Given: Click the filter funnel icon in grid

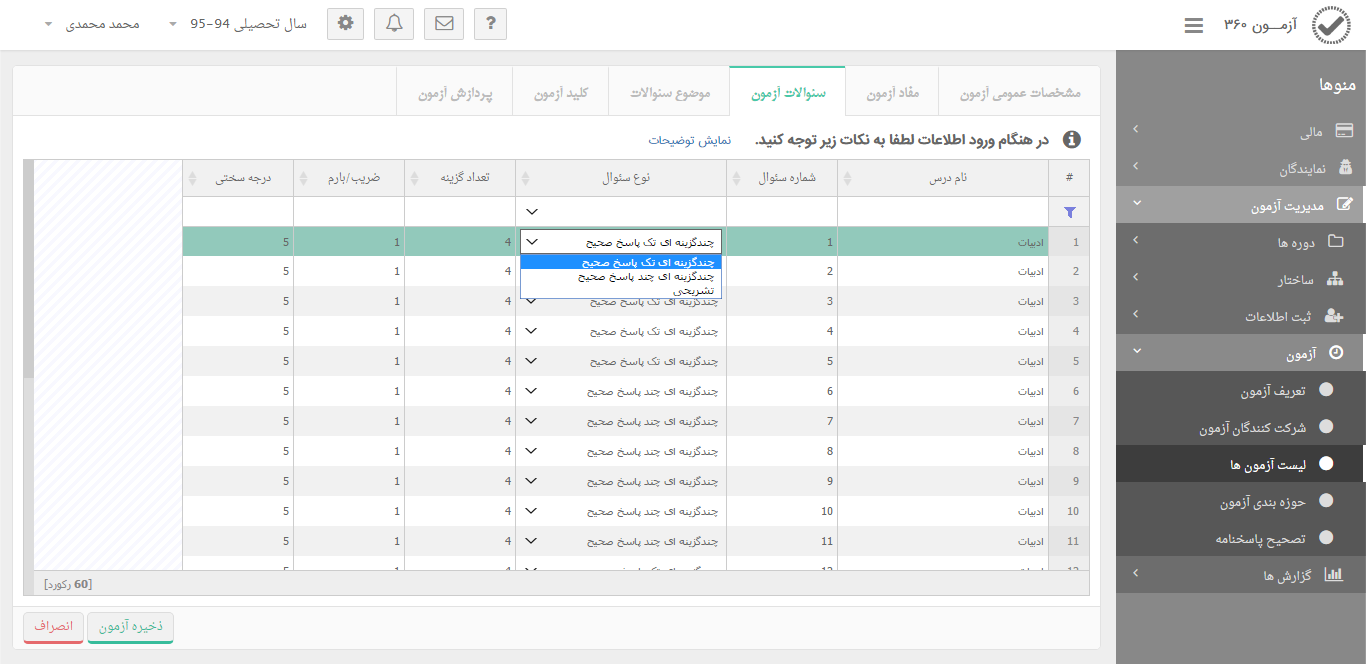Looking at the screenshot, I should click(1070, 212).
